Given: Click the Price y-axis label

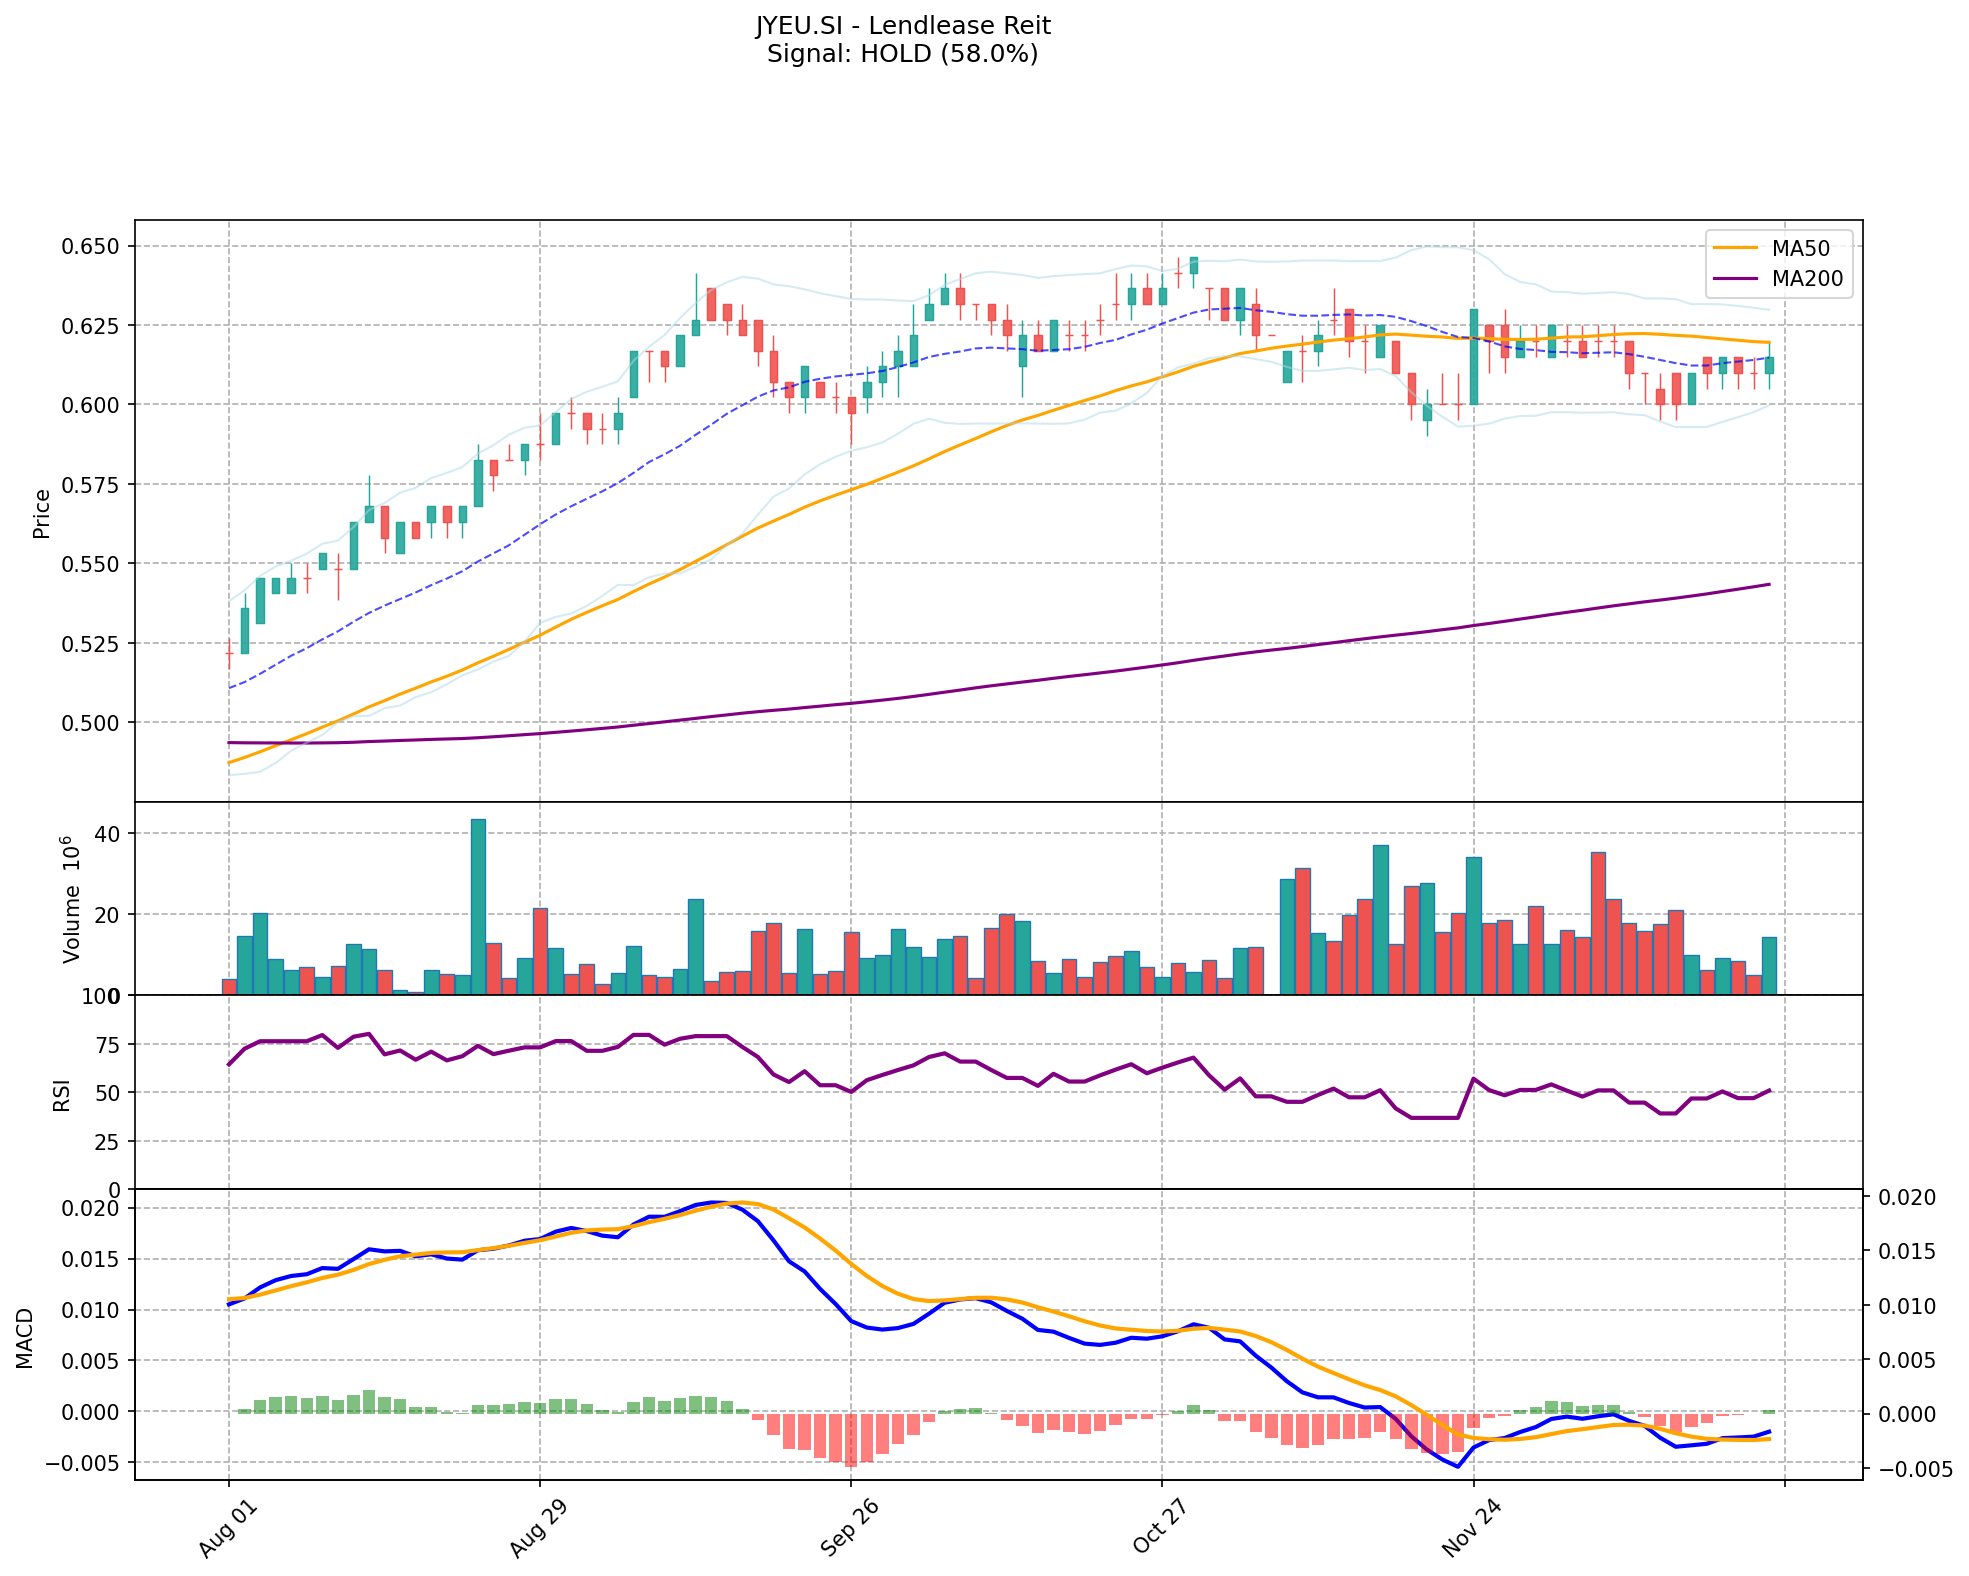Looking at the screenshot, I should point(42,513).
